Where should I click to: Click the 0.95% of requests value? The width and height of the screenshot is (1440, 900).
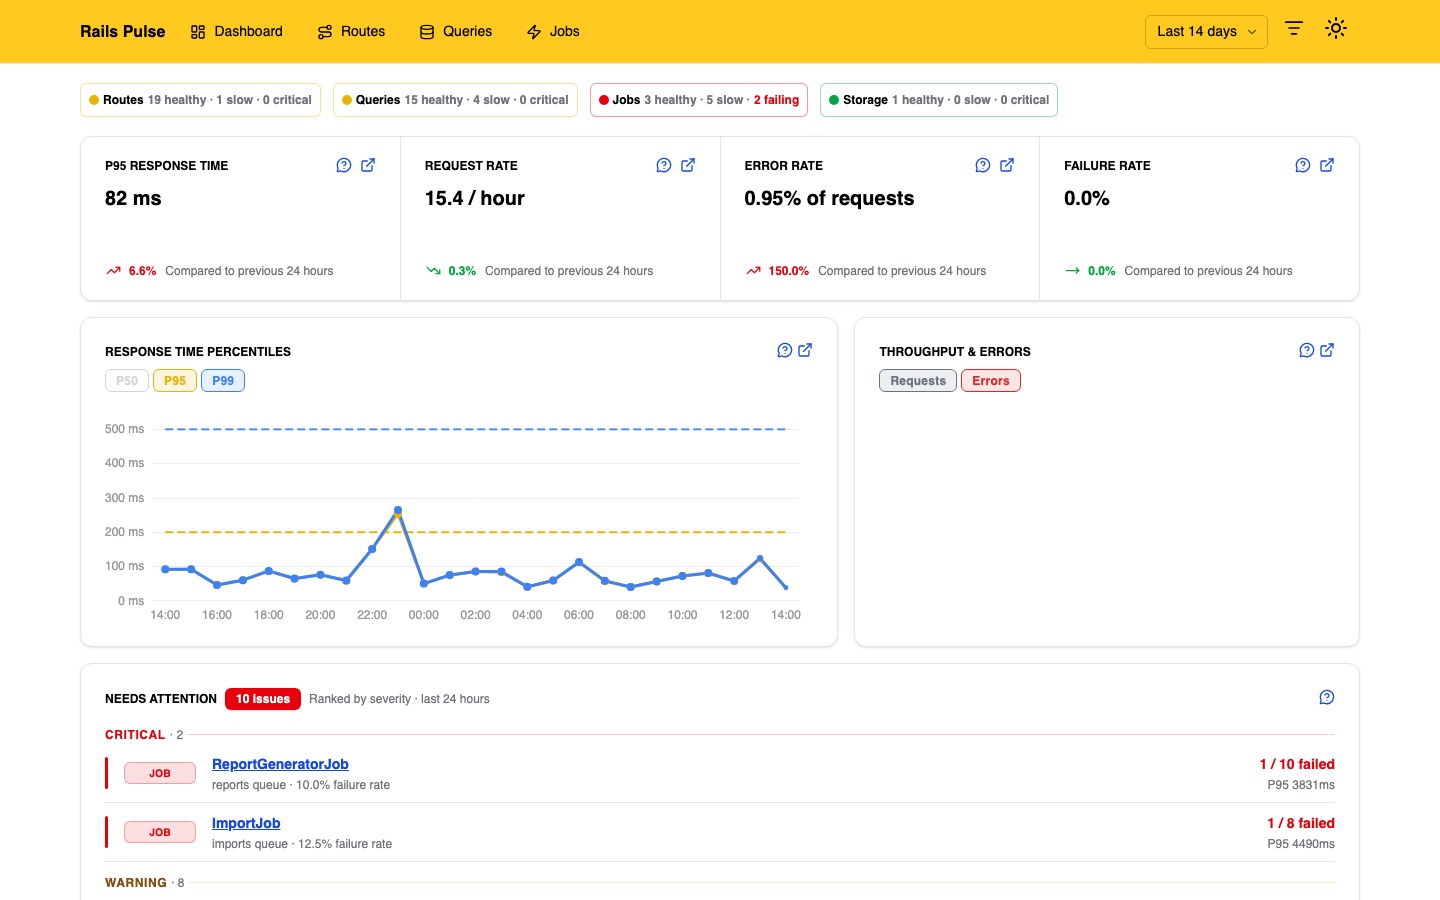(x=829, y=198)
